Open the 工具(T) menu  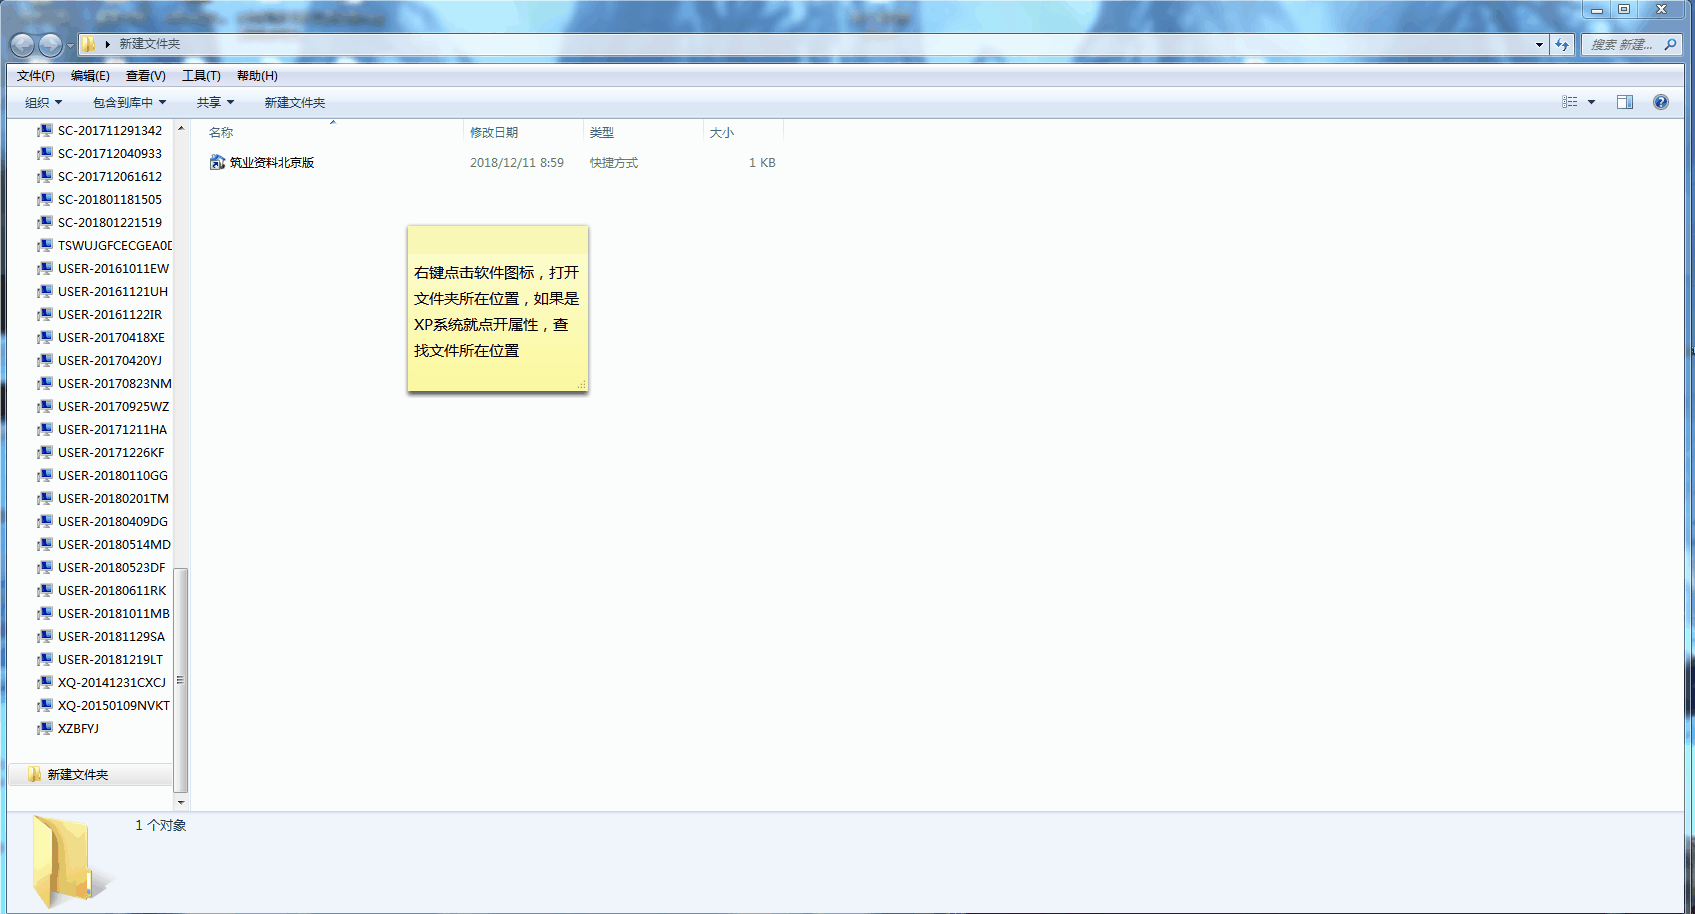pos(201,76)
